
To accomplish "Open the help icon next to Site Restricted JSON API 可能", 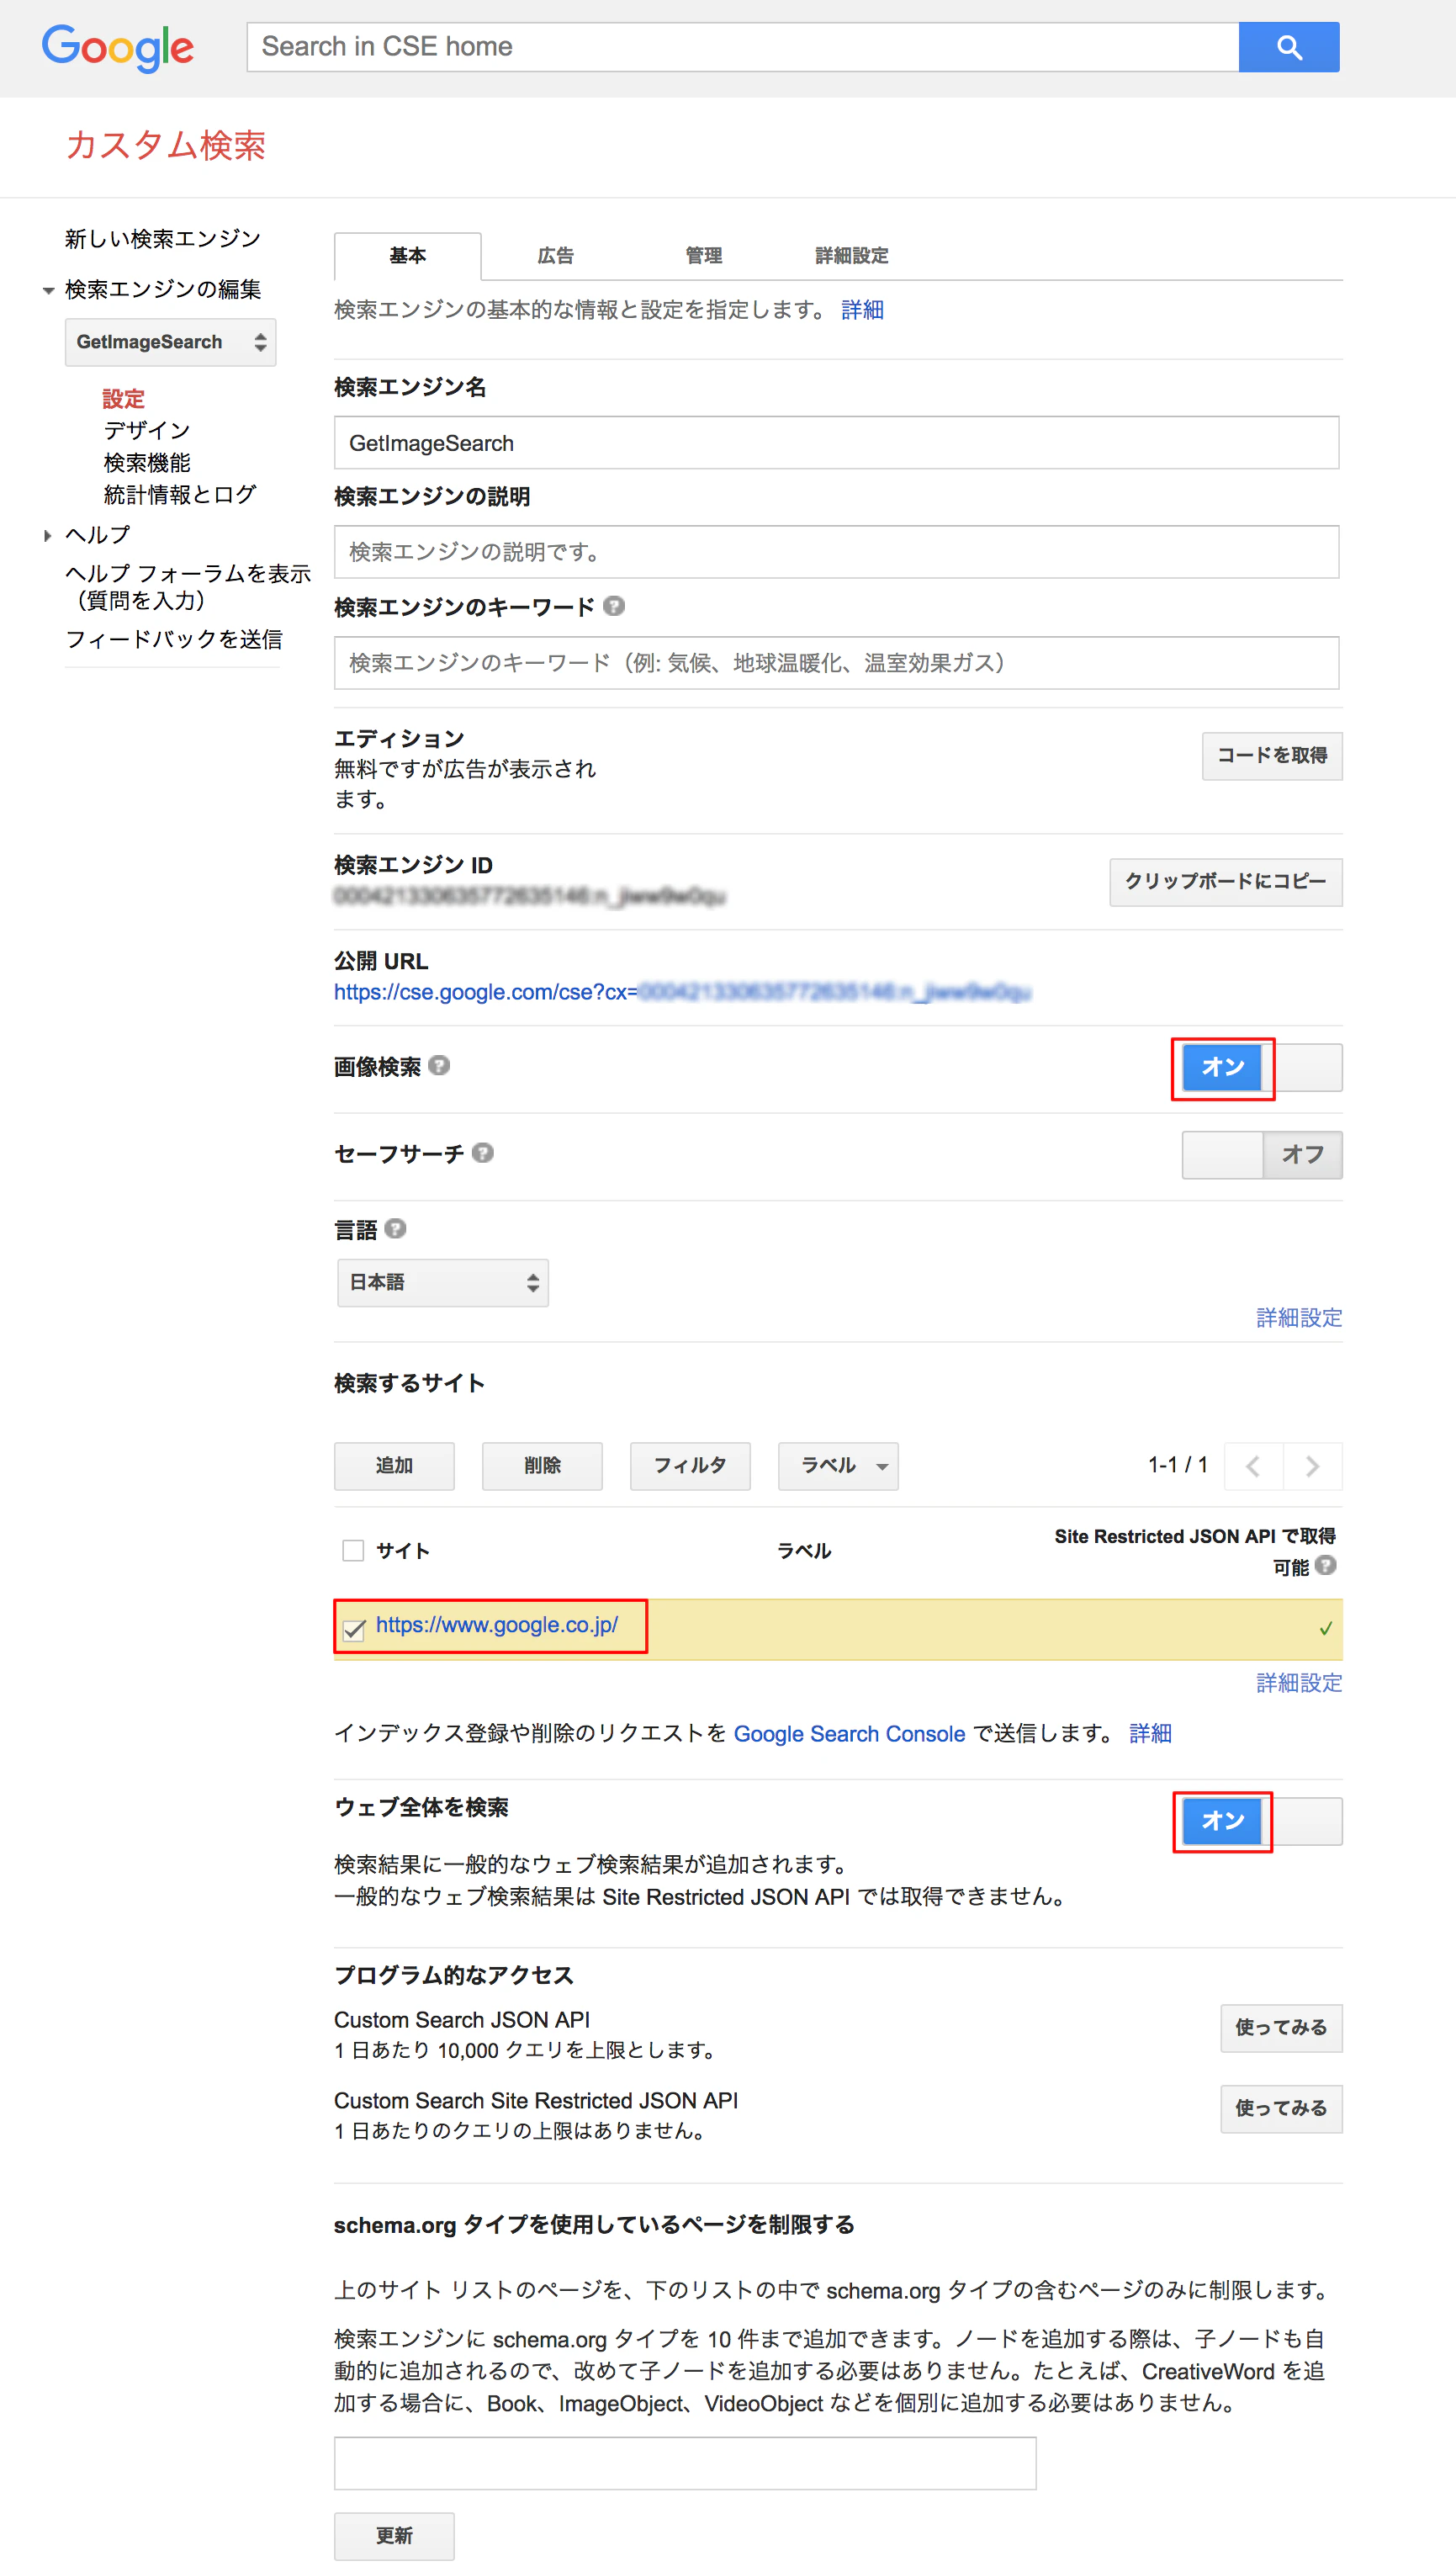I will (x=1327, y=1567).
